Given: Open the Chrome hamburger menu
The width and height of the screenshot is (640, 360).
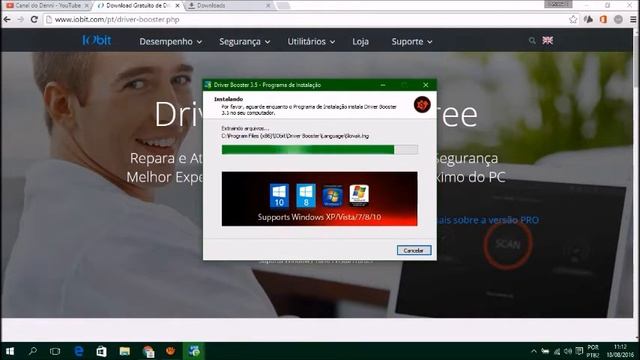Looking at the screenshot, I should [633, 19].
